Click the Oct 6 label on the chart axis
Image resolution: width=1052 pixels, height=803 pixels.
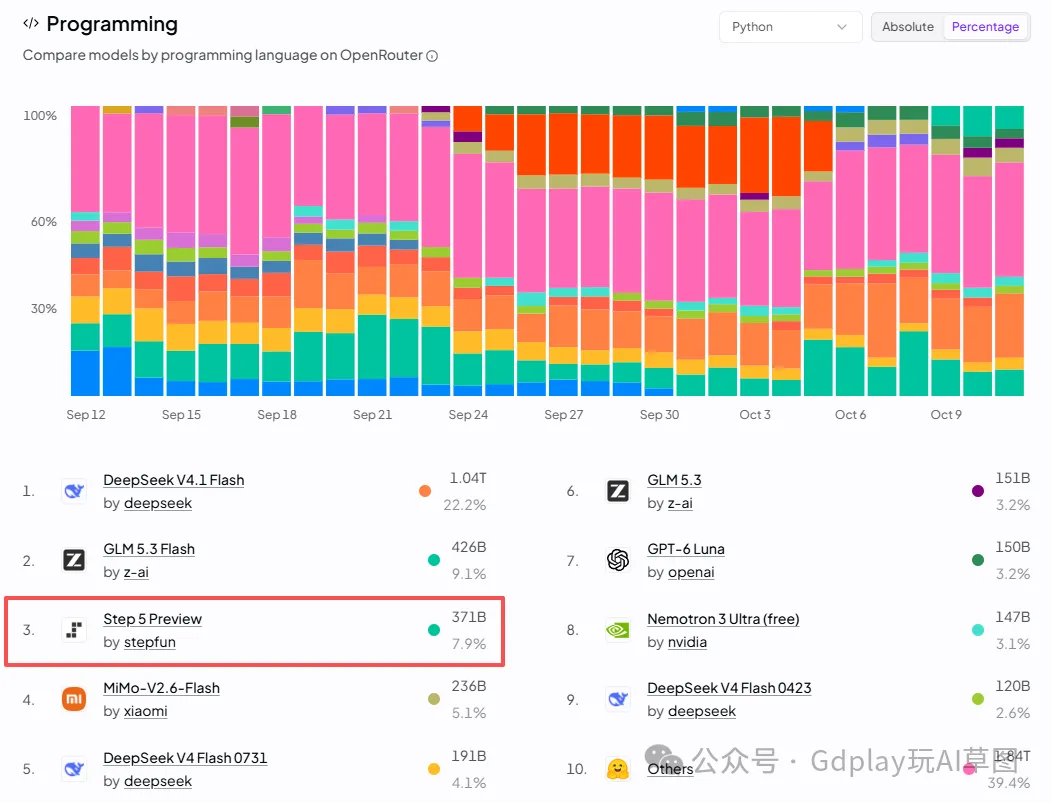pyautogui.click(x=850, y=415)
